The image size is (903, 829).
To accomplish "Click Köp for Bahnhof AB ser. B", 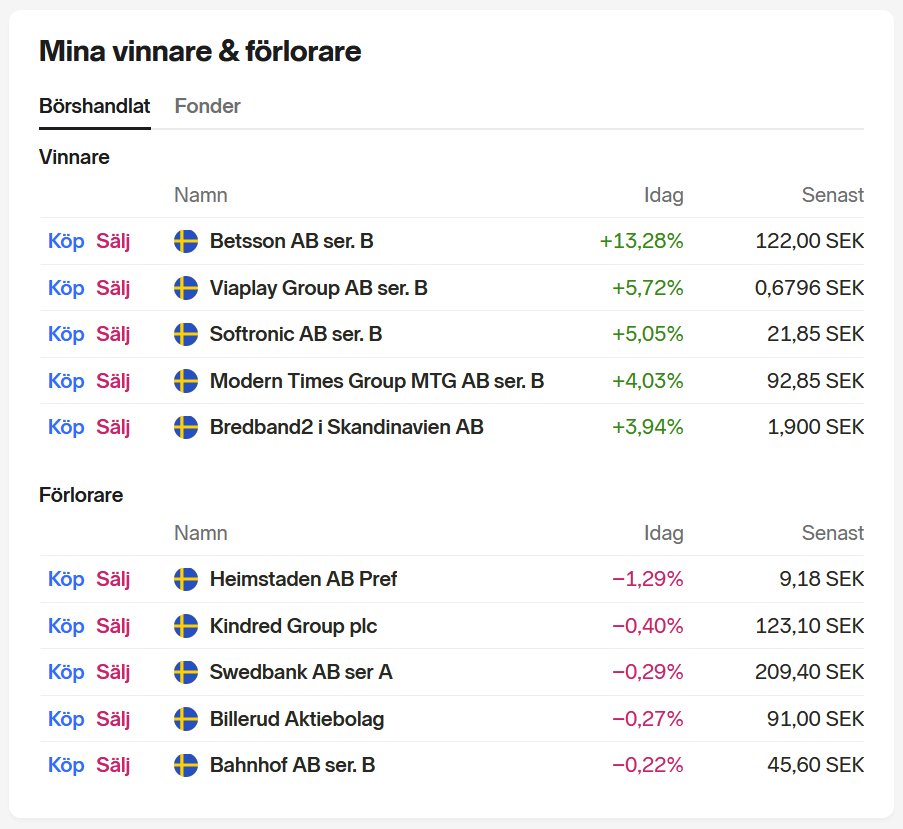I will pyautogui.click(x=66, y=765).
